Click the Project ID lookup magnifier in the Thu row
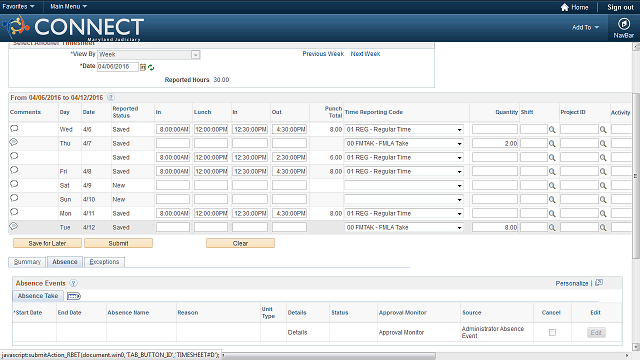 pos(603,144)
